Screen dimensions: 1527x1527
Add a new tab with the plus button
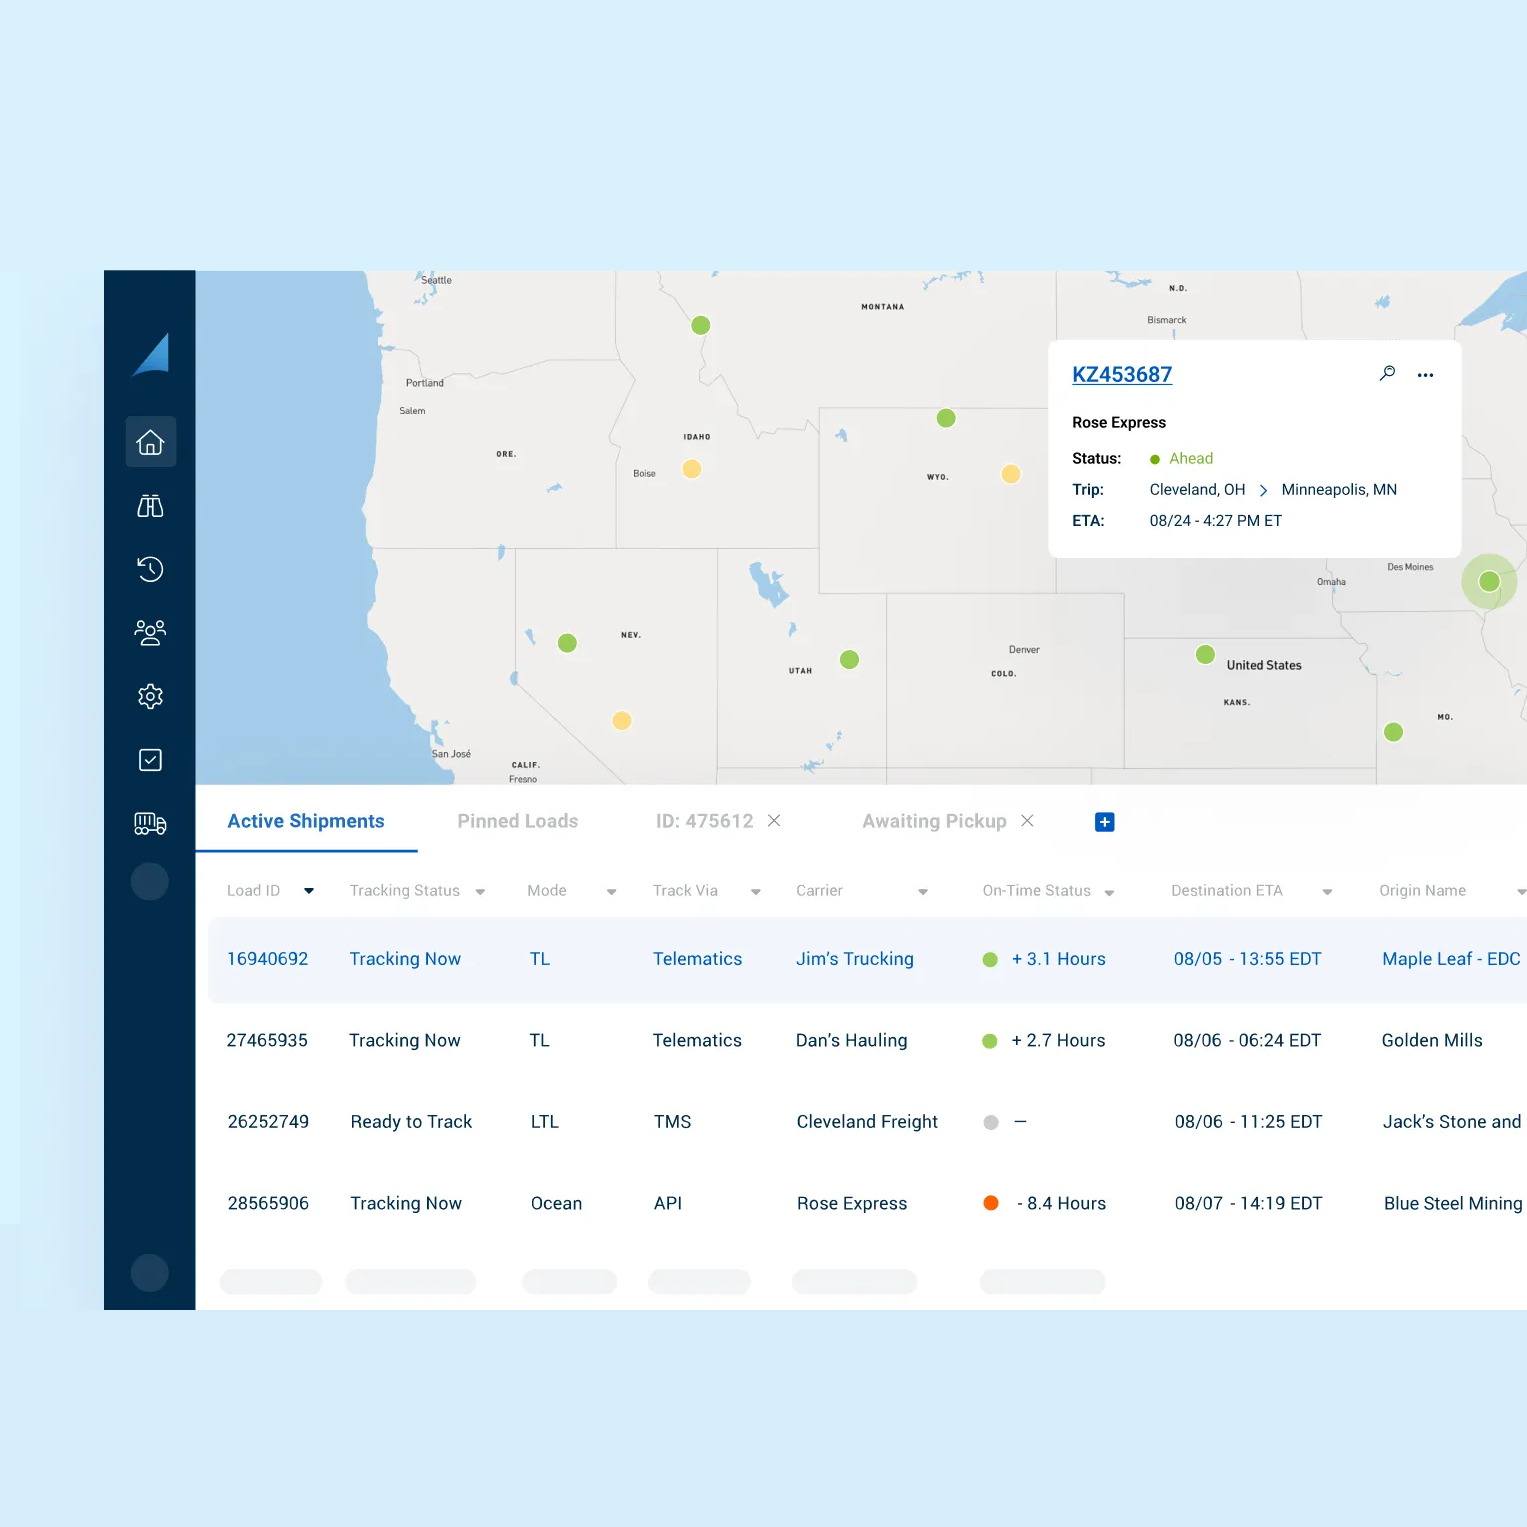(x=1104, y=821)
